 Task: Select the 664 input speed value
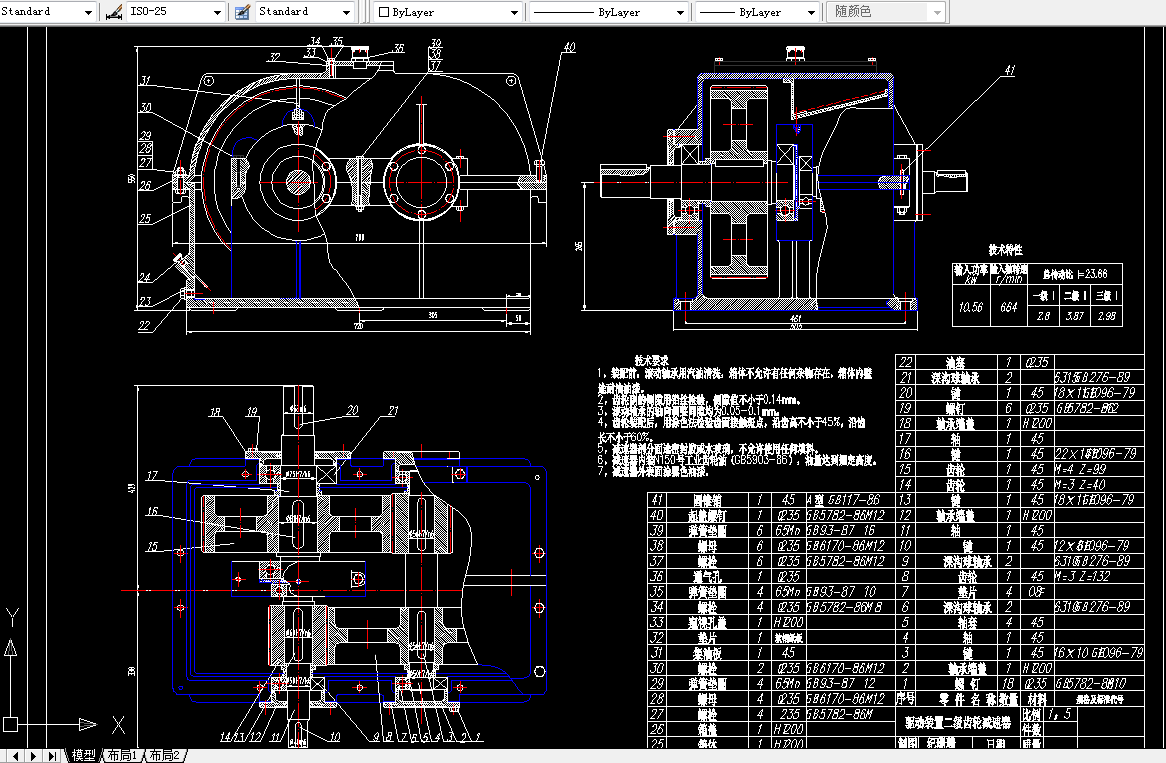click(x=1008, y=307)
